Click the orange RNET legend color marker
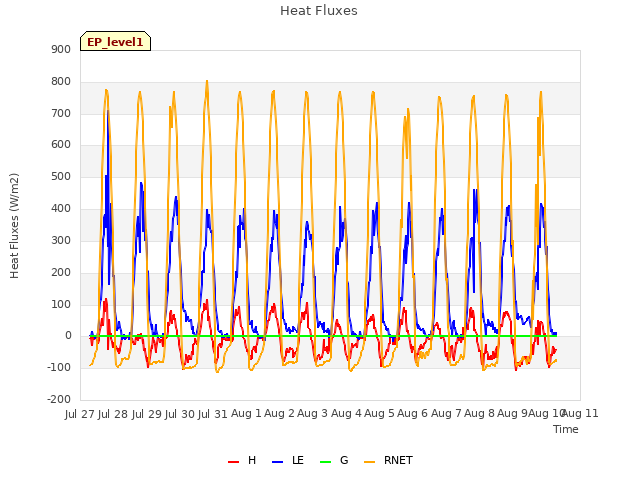Screen dimensions: 640x480 coord(369,462)
